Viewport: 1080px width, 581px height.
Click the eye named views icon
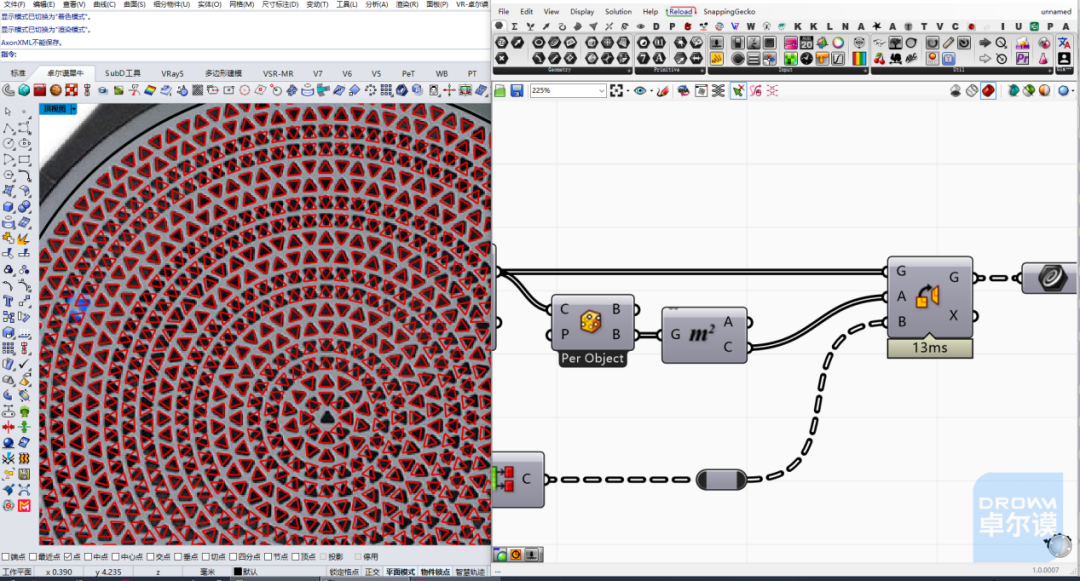pos(640,90)
